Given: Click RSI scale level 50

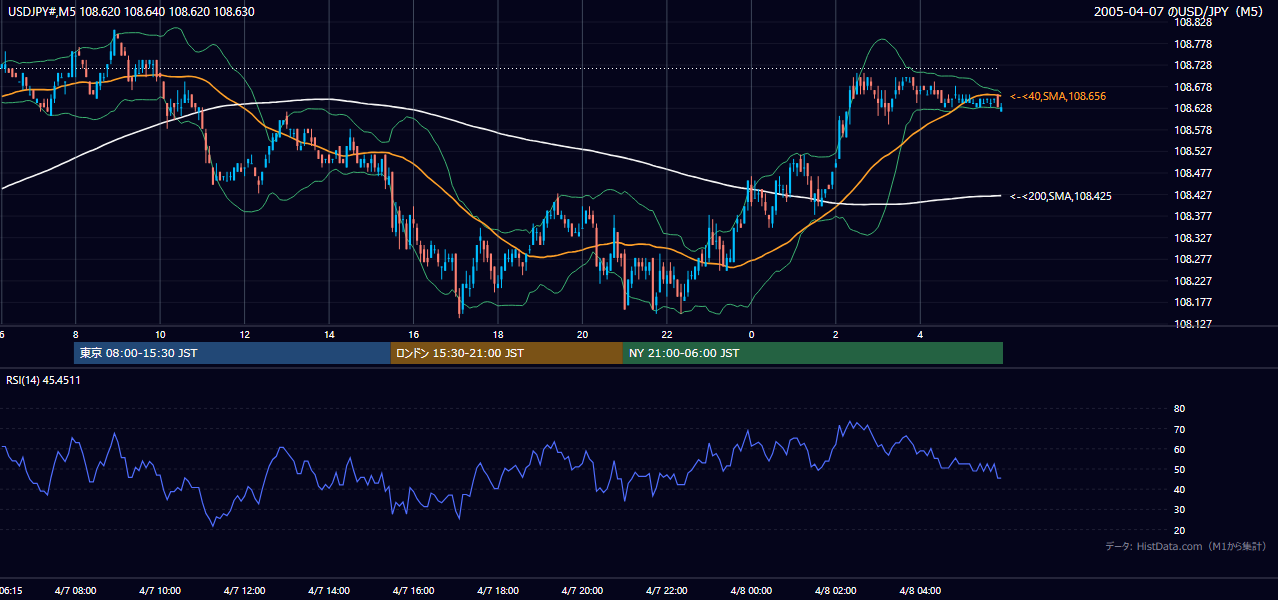Looking at the screenshot, I should [x=1180, y=469].
